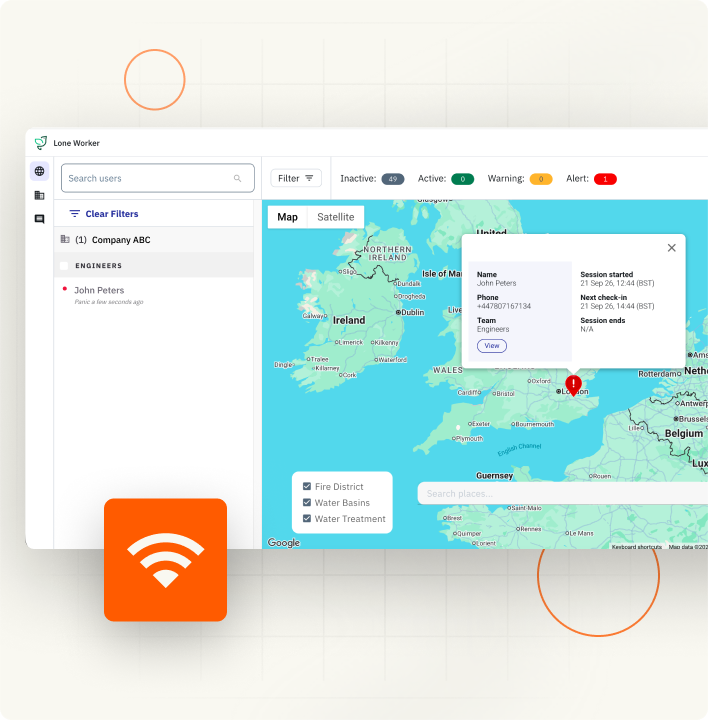
Task: Open the organisation building icon in sidebar
Action: coord(39,195)
